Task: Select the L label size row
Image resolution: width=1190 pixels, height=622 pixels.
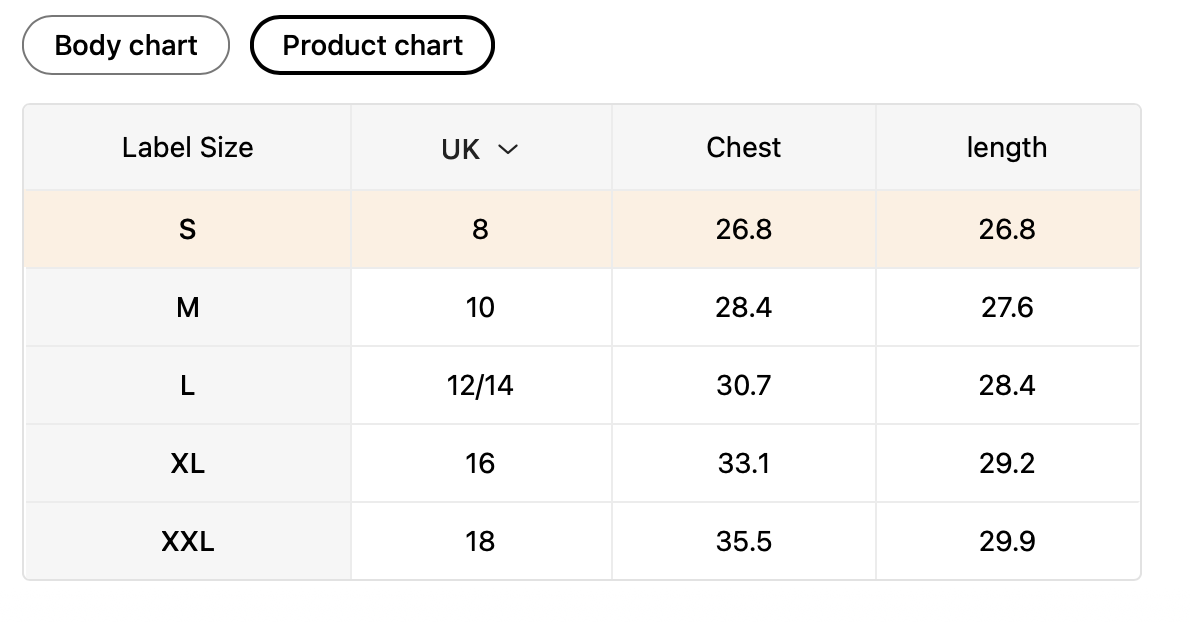Action: coord(187,386)
